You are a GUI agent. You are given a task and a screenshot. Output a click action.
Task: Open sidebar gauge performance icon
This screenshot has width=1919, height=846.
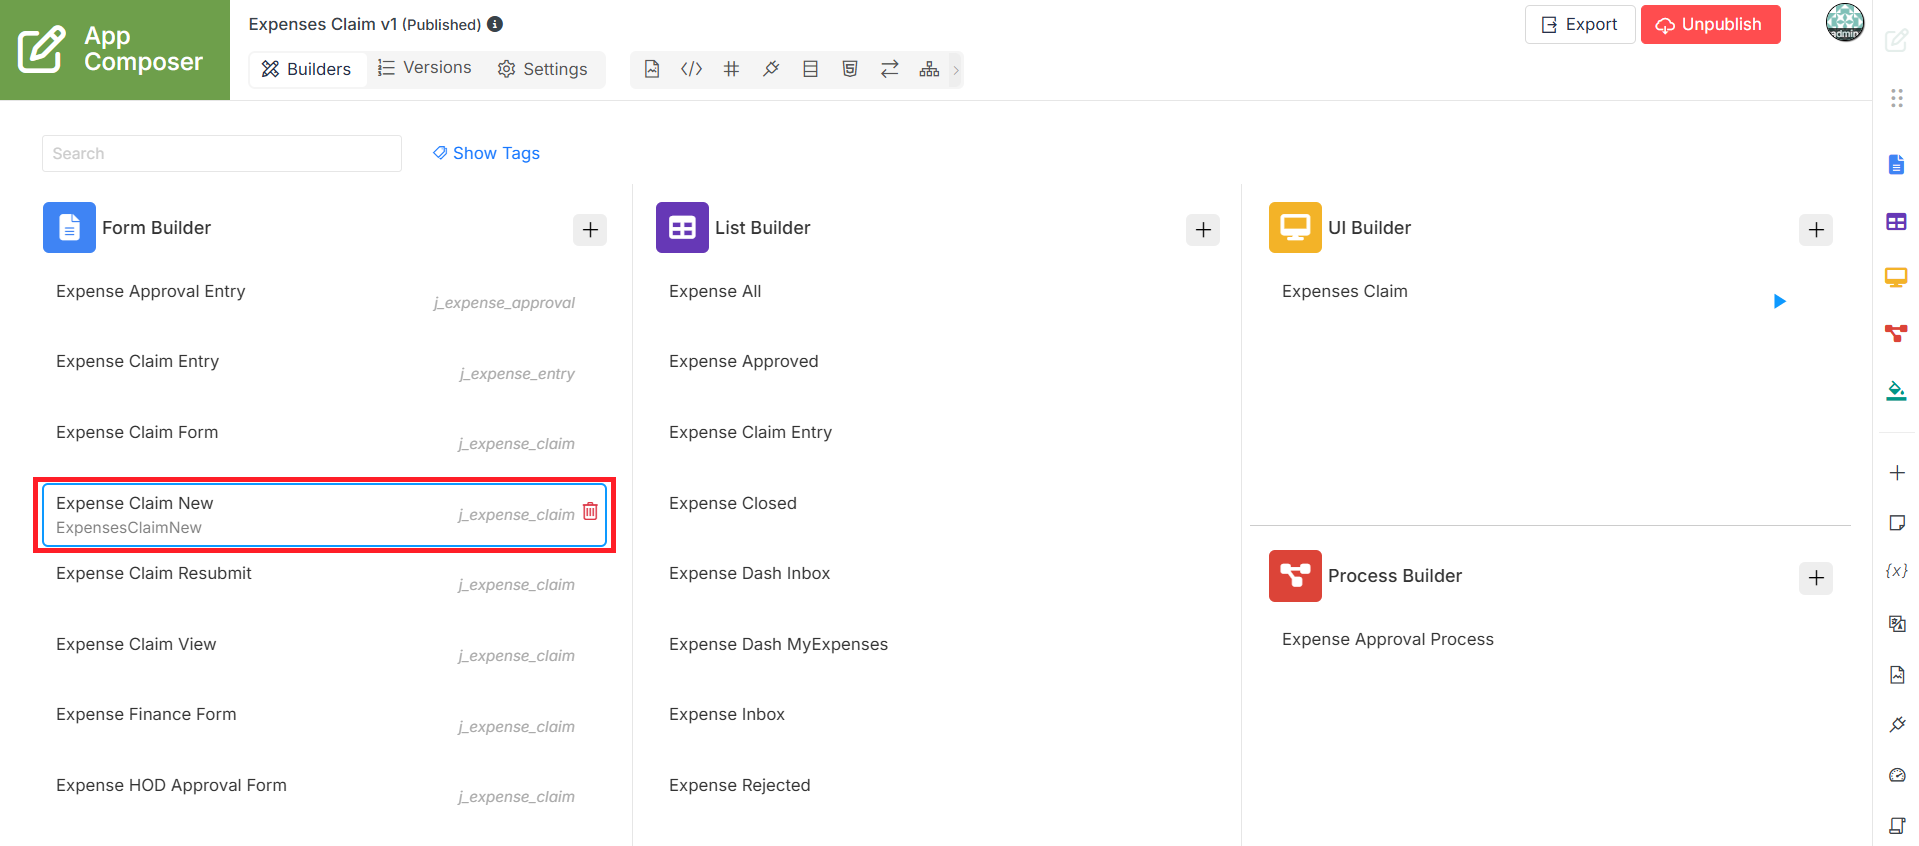(1896, 775)
